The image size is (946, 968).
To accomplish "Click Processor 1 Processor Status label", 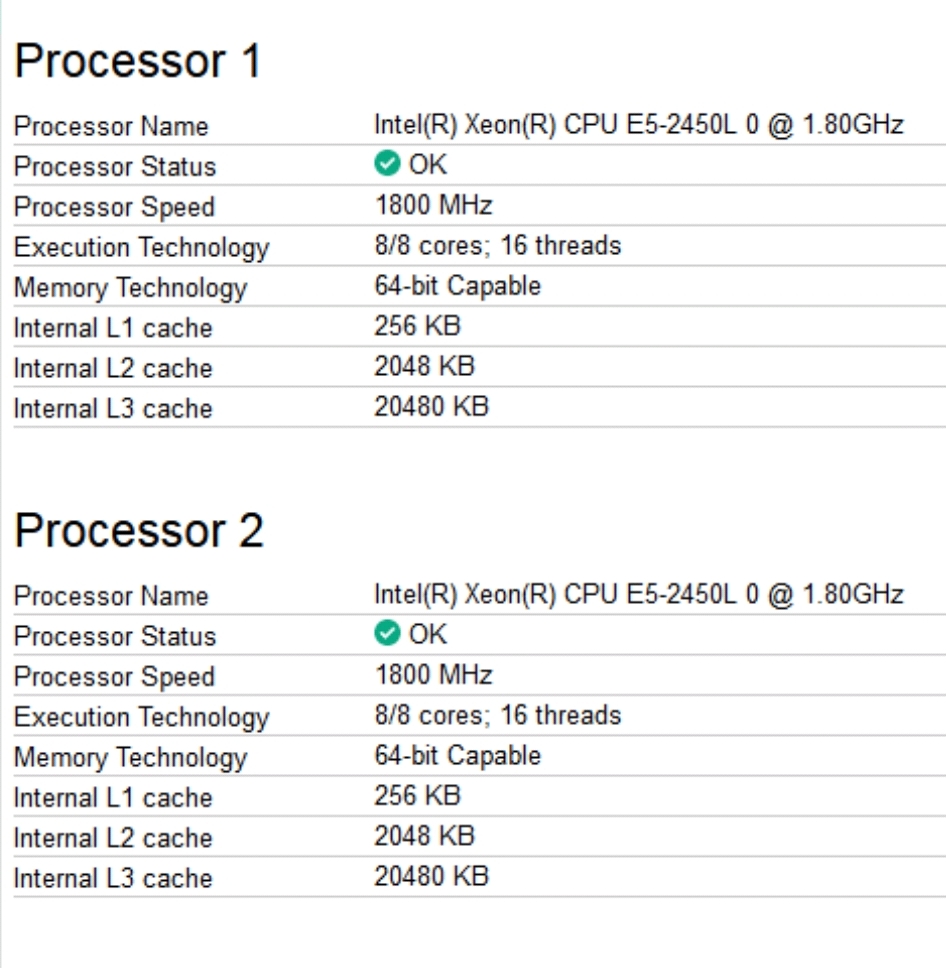I will (x=115, y=167).
